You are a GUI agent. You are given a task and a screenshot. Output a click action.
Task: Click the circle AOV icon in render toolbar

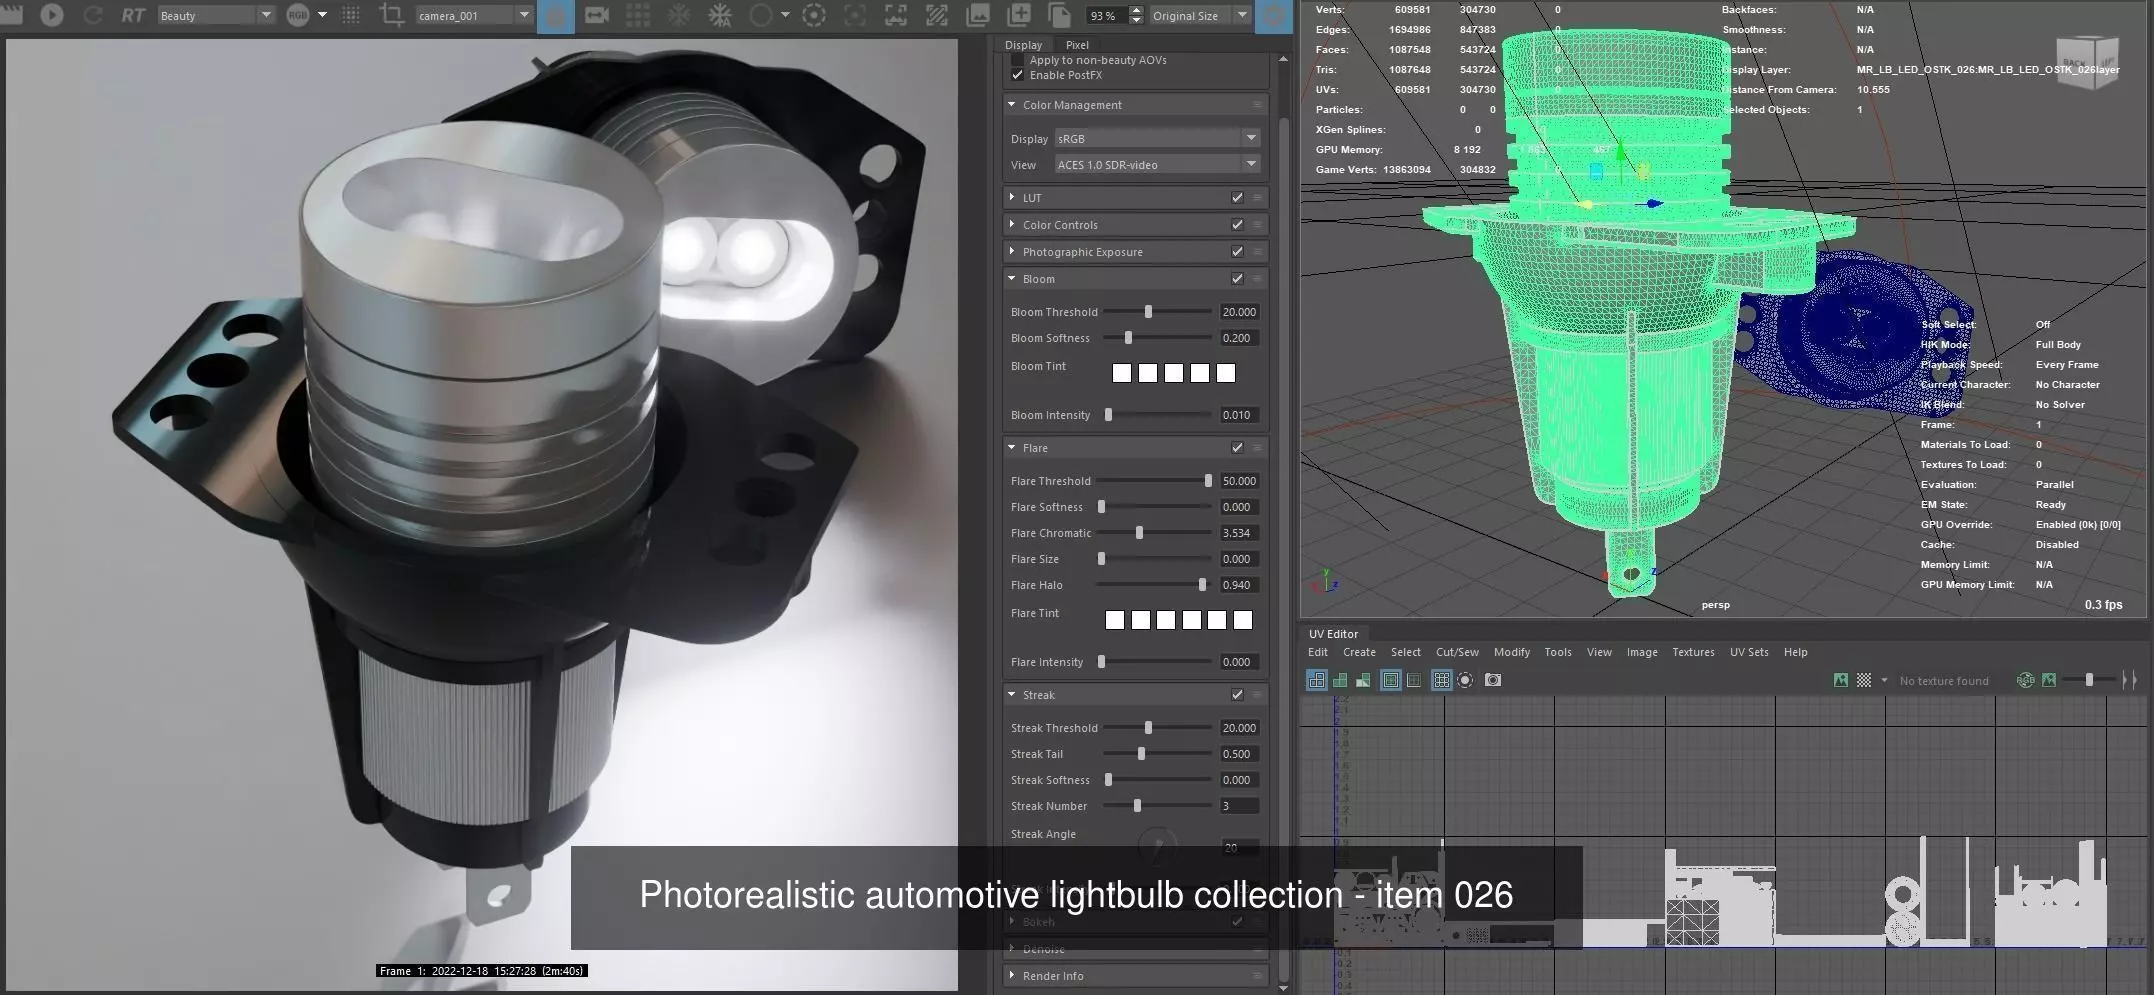761,15
